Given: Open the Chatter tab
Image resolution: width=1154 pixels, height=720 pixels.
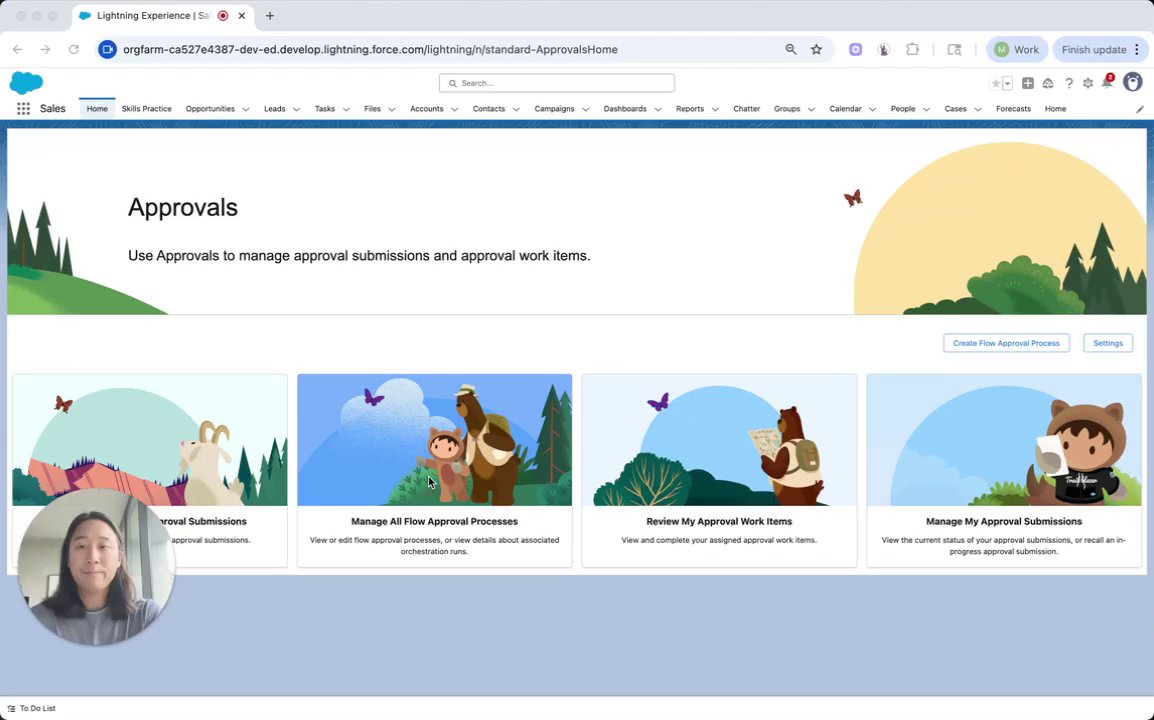Looking at the screenshot, I should (x=746, y=109).
